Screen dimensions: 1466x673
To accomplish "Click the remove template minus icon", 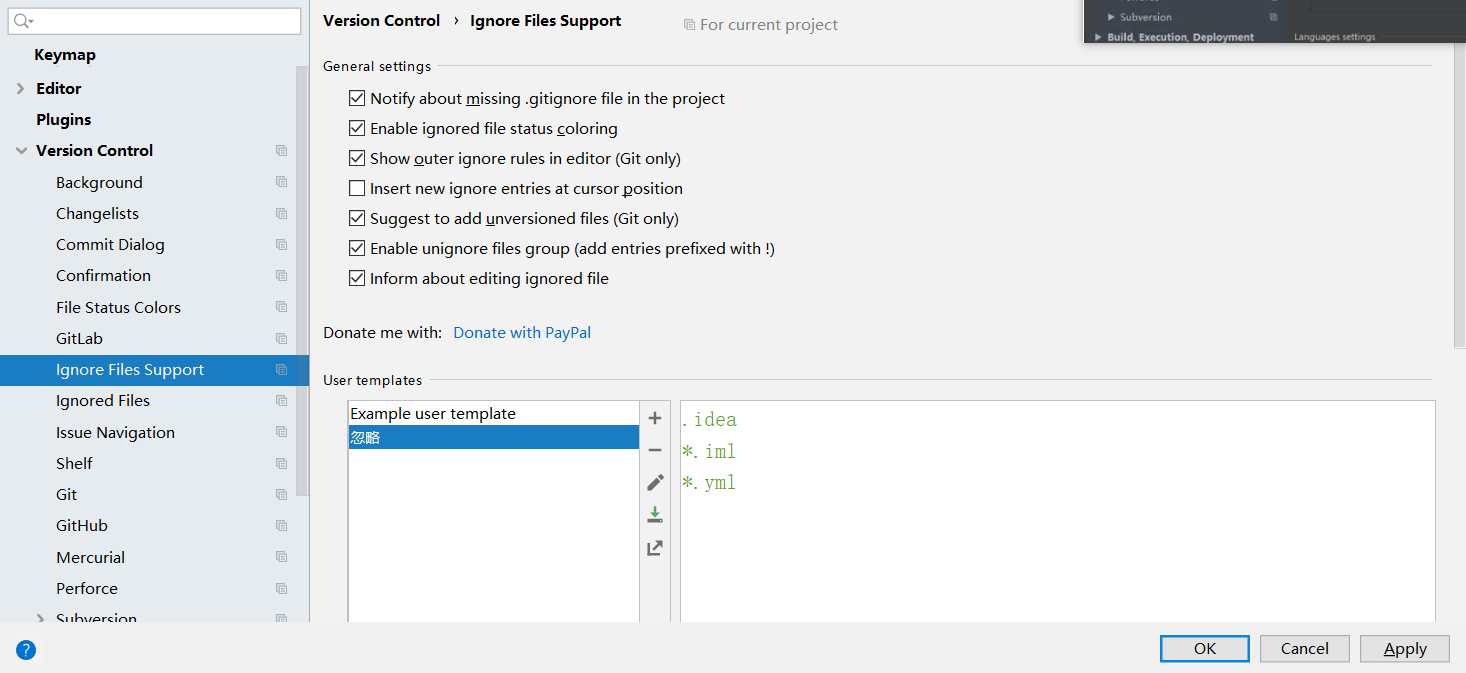I will (x=655, y=450).
